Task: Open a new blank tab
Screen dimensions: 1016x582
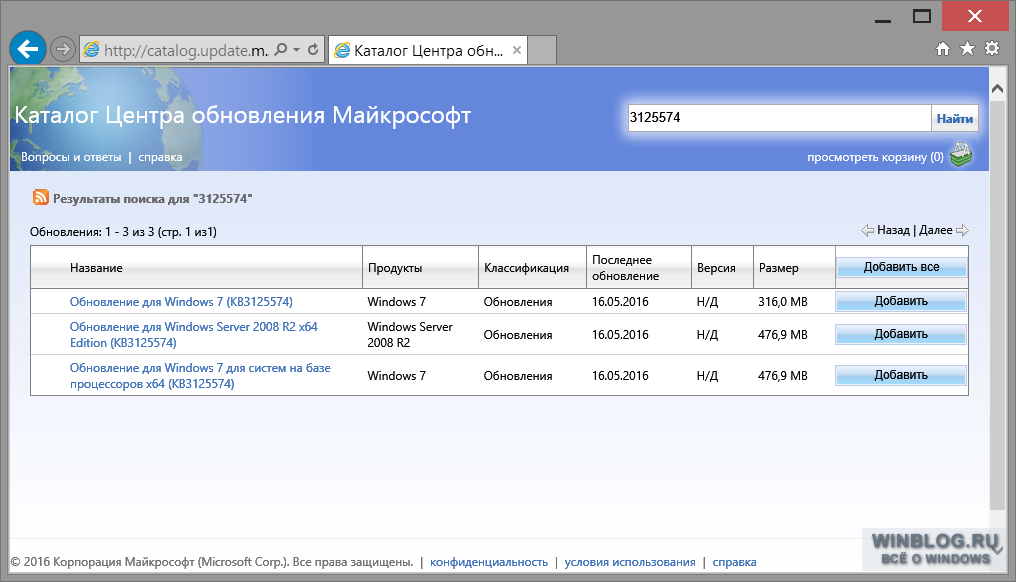Action: point(542,50)
